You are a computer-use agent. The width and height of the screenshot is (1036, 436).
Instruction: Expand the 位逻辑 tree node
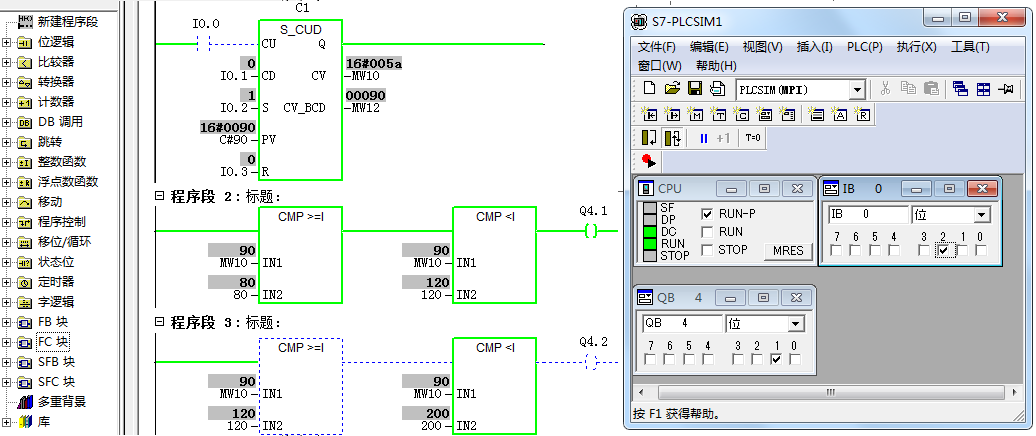click(x=7, y=43)
